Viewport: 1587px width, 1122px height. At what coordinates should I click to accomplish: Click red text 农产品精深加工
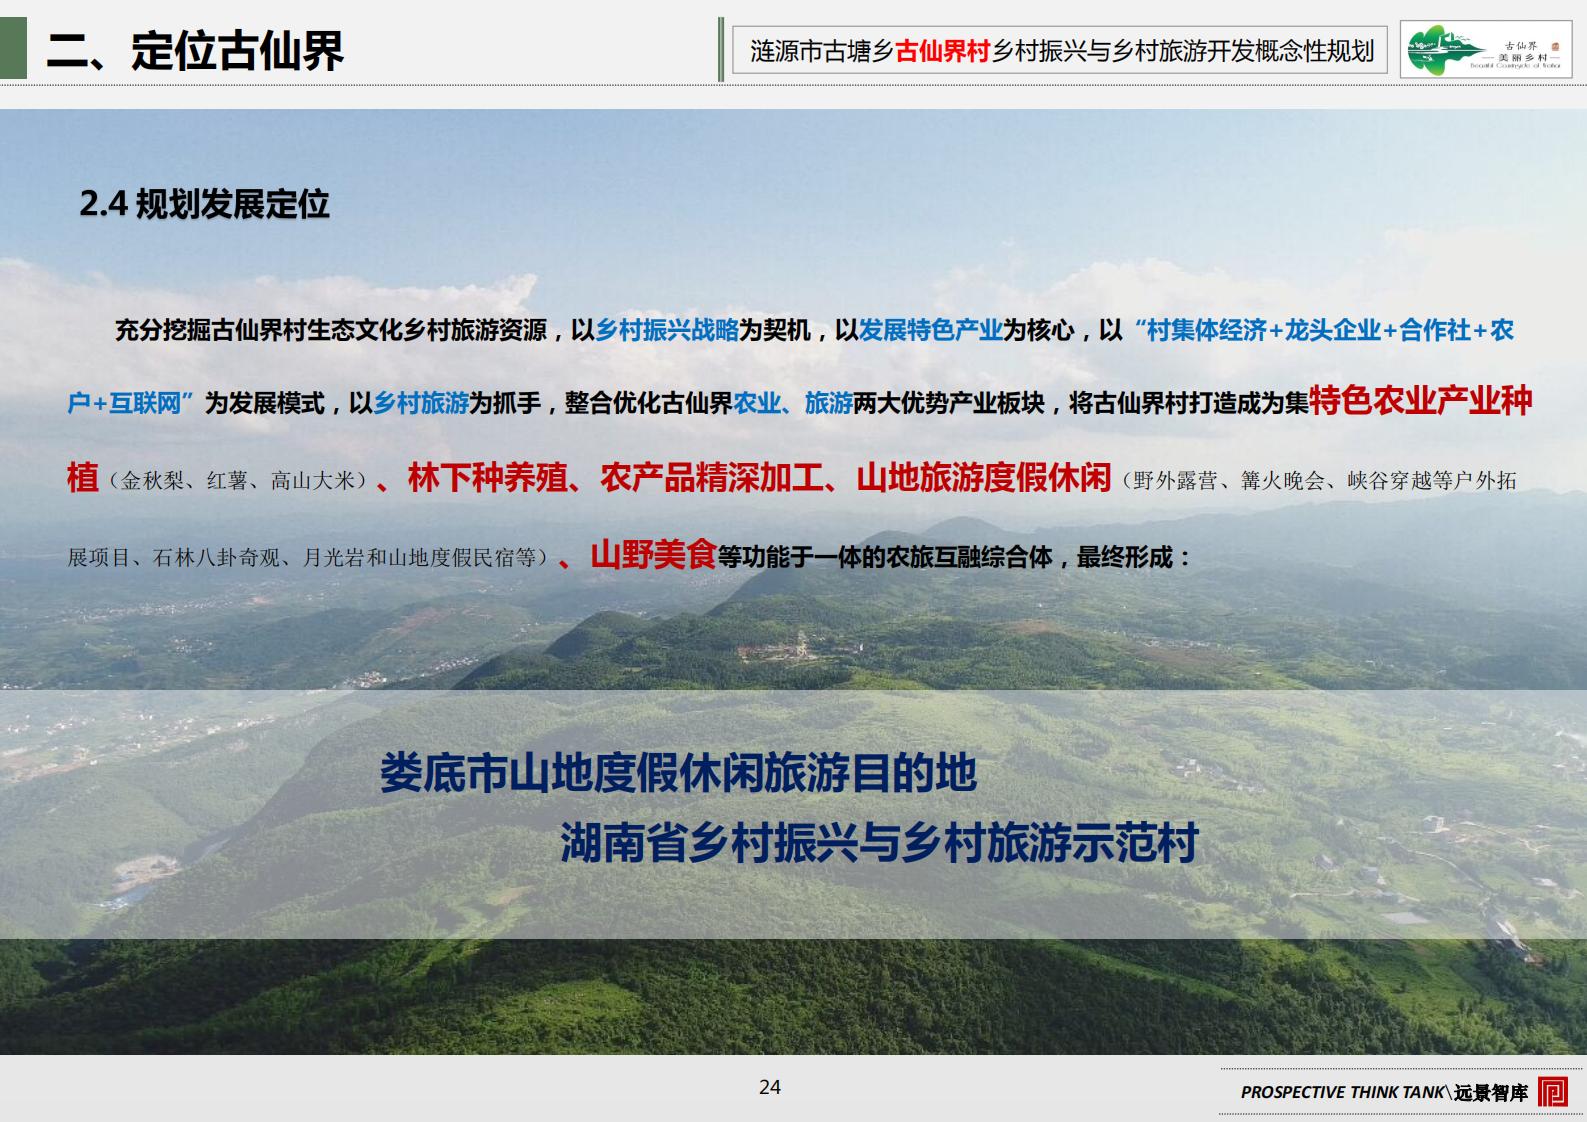(x=712, y=478)
